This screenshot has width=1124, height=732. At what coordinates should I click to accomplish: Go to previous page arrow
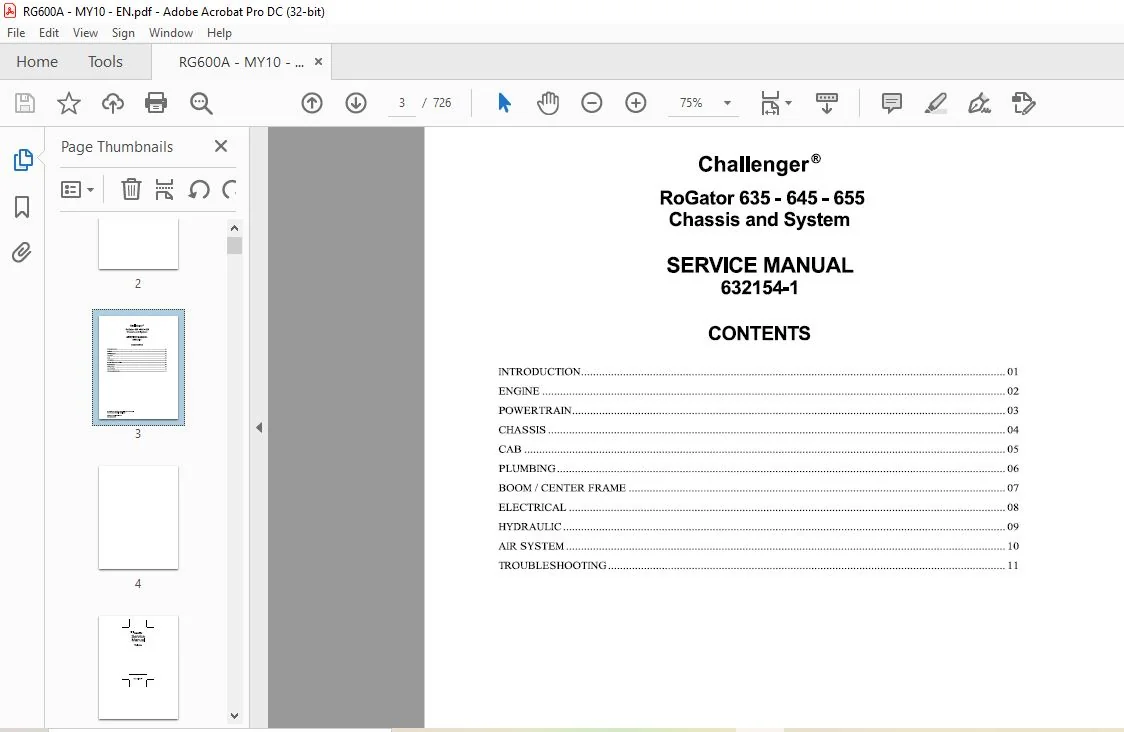pos(312,103)
